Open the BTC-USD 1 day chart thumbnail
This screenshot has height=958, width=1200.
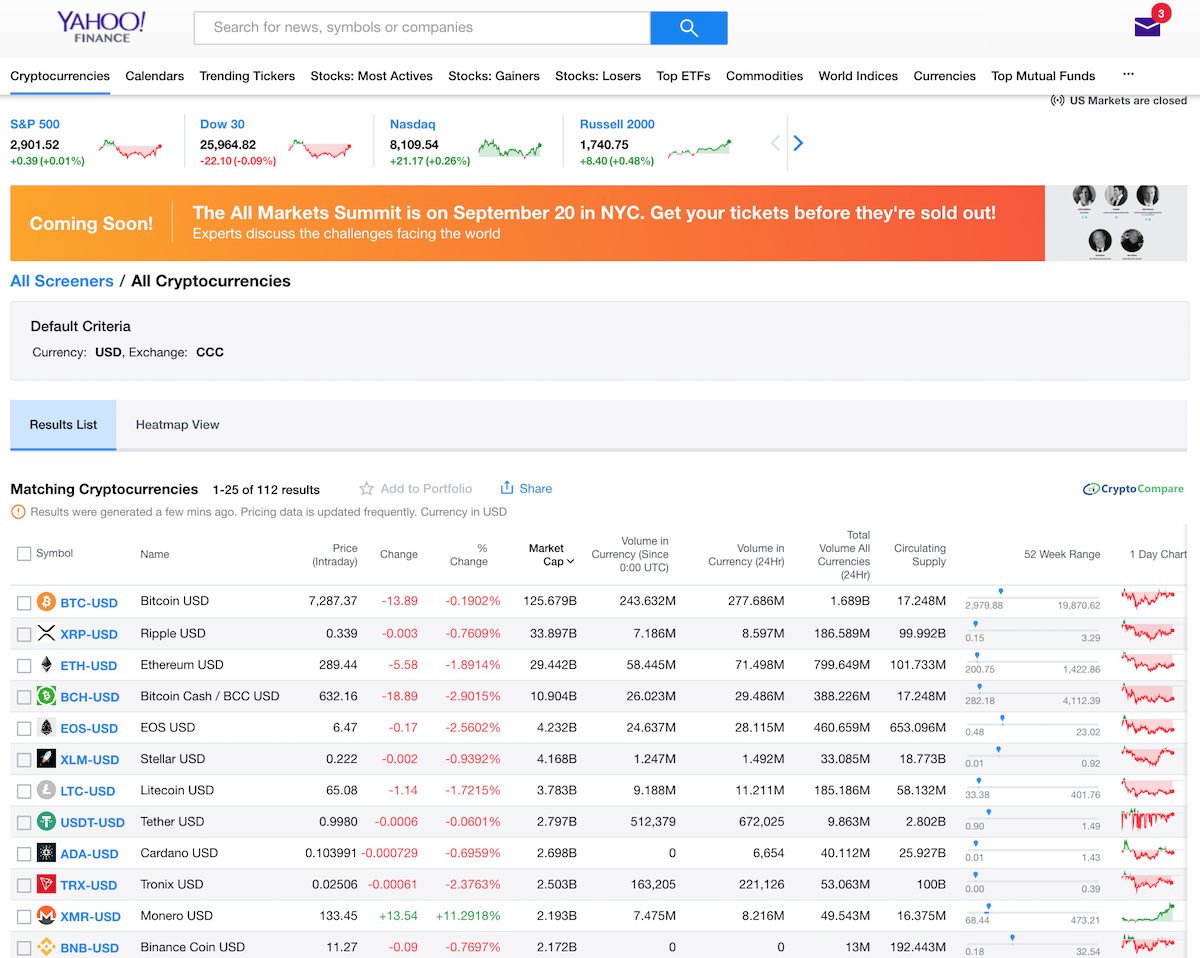(1148, 600)
